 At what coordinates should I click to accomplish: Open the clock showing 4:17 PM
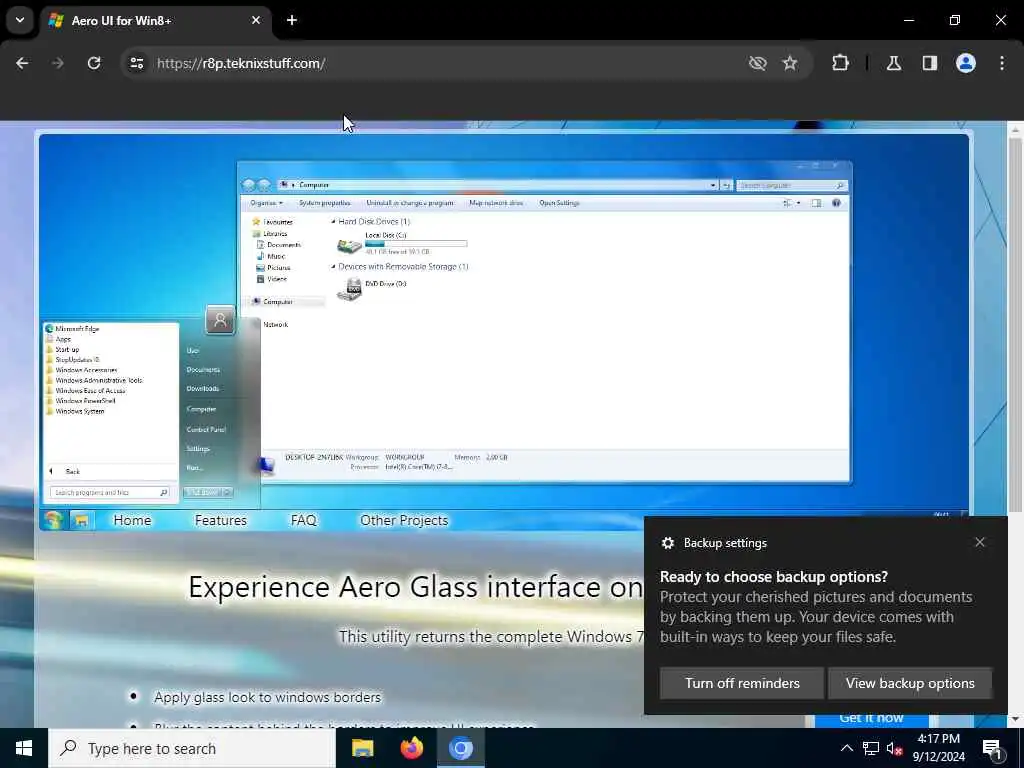[938, 748]
